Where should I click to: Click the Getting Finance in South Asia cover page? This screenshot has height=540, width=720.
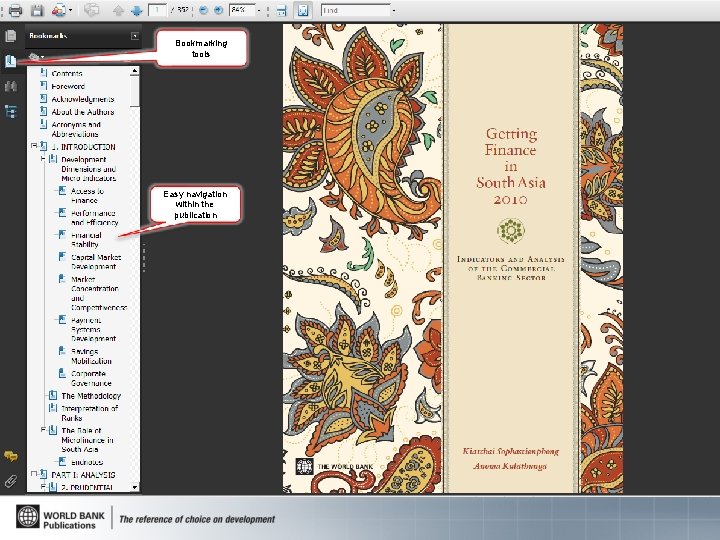[453, 259]
